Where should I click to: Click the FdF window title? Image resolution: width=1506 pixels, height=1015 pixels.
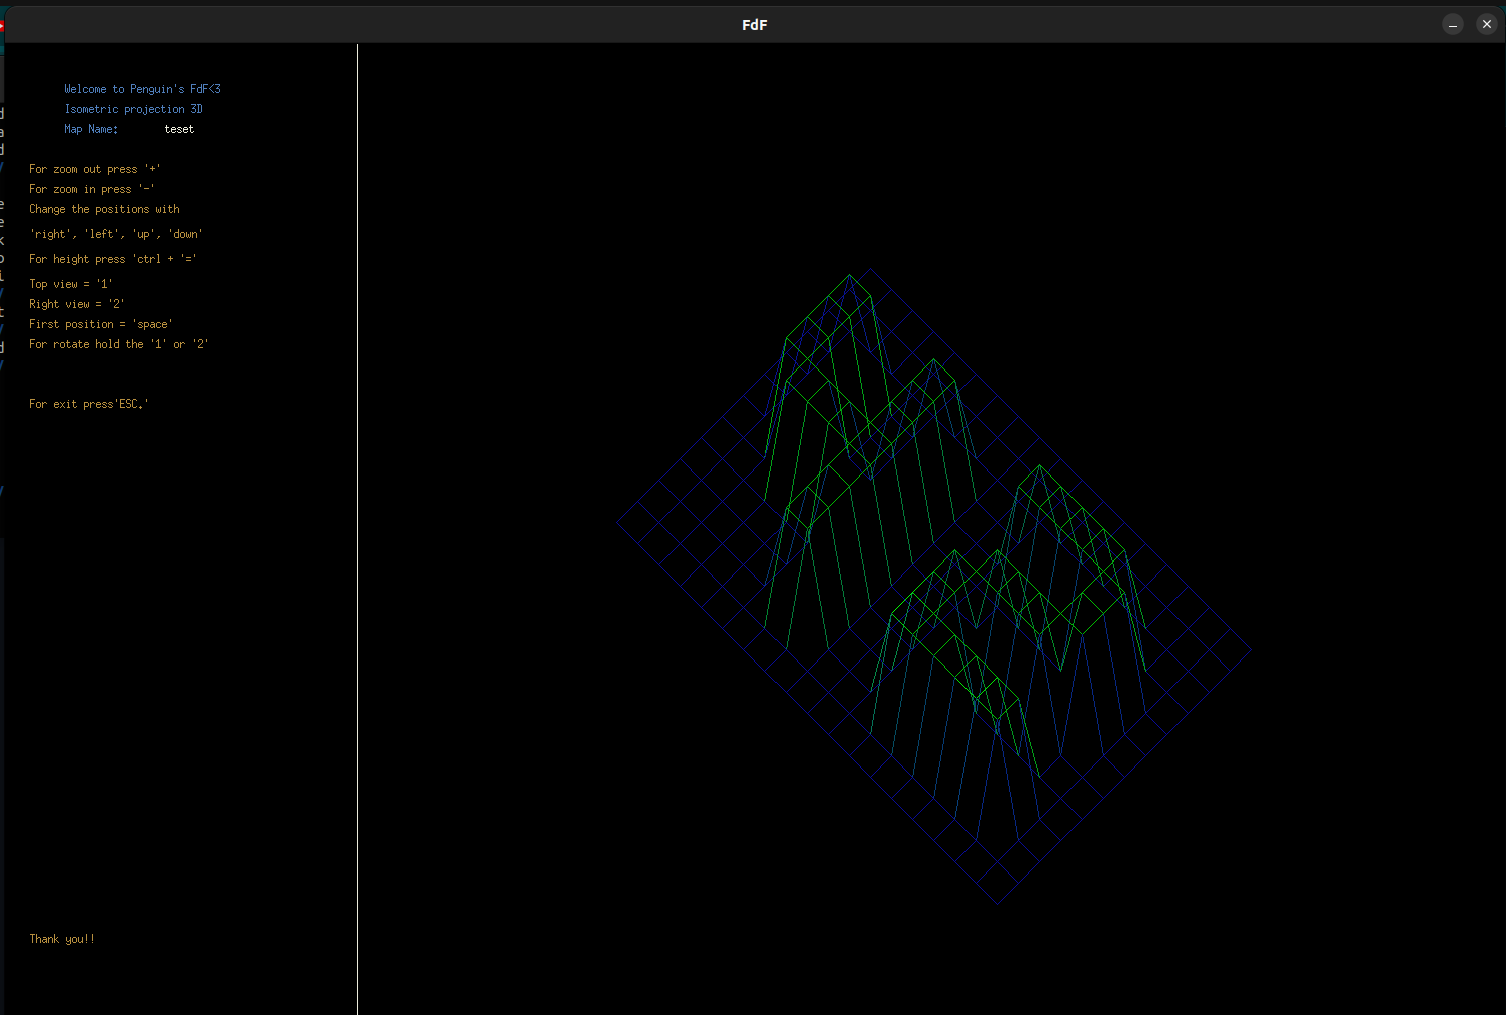click(754, 25)
